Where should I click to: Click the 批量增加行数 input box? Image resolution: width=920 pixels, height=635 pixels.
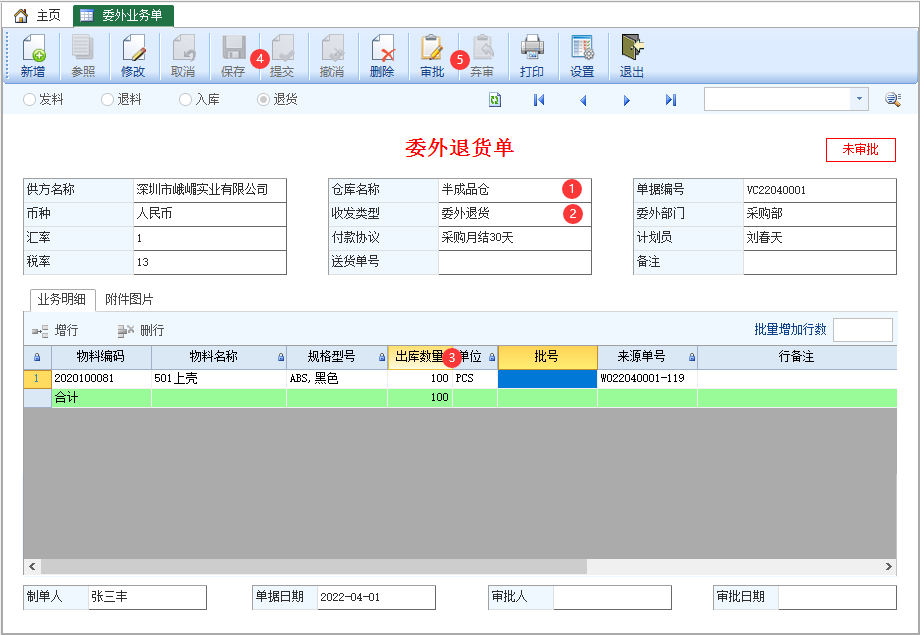point(862,330)
